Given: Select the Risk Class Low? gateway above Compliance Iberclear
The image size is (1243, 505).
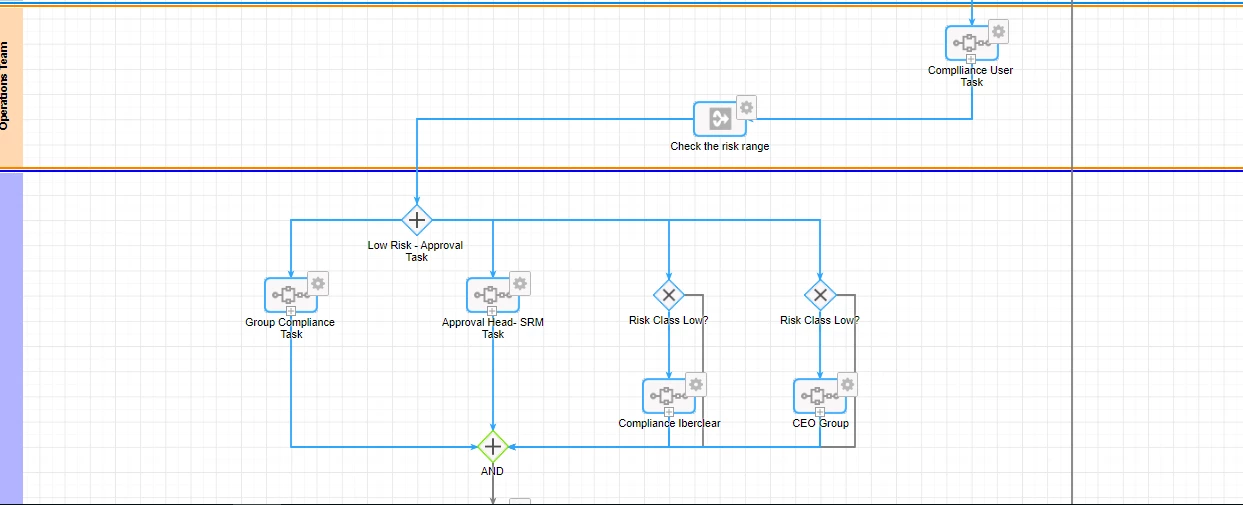Looking at the screenshot, I should click(x=669, y=295).
